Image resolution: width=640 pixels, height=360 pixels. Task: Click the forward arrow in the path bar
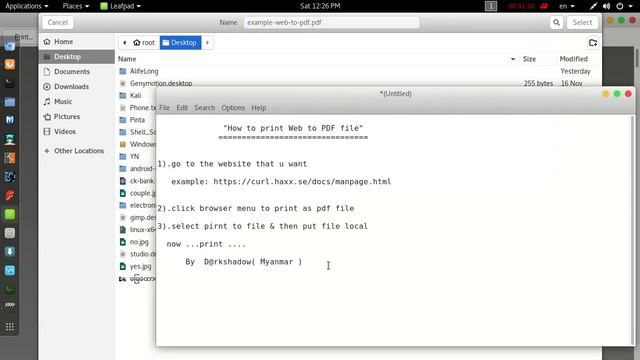pos(207,42)
